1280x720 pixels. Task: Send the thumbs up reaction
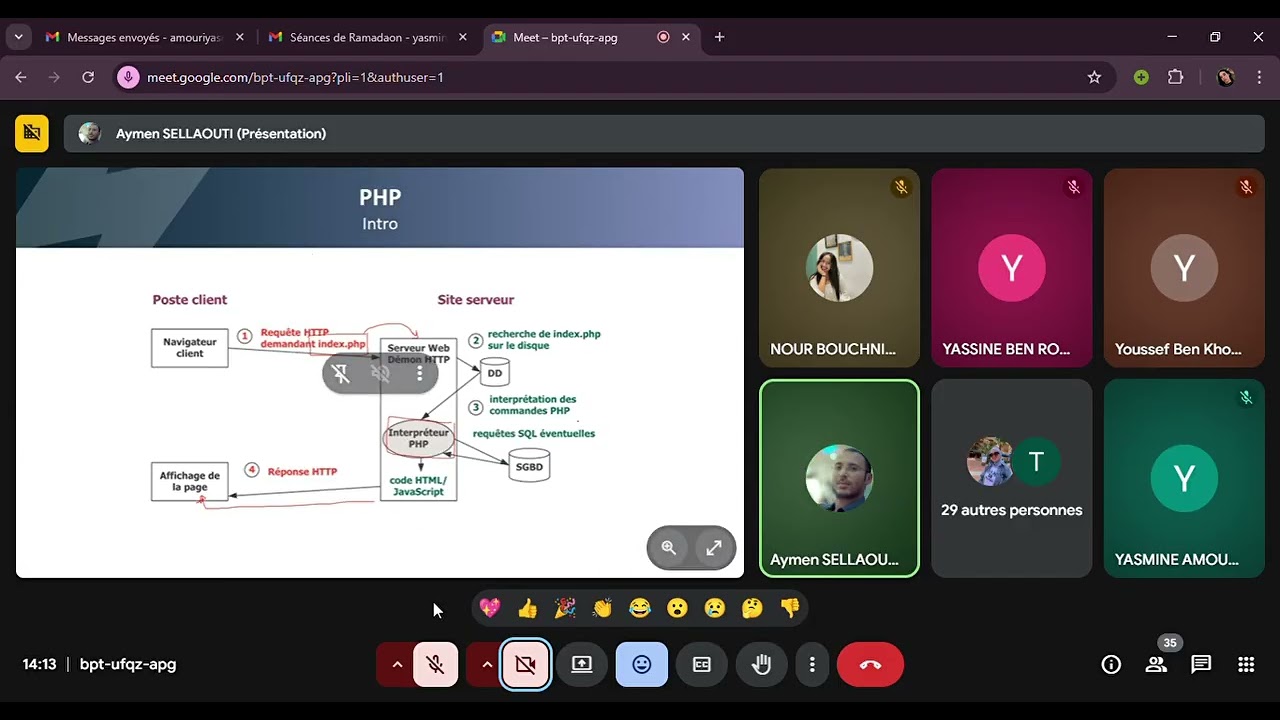(528, 608)
